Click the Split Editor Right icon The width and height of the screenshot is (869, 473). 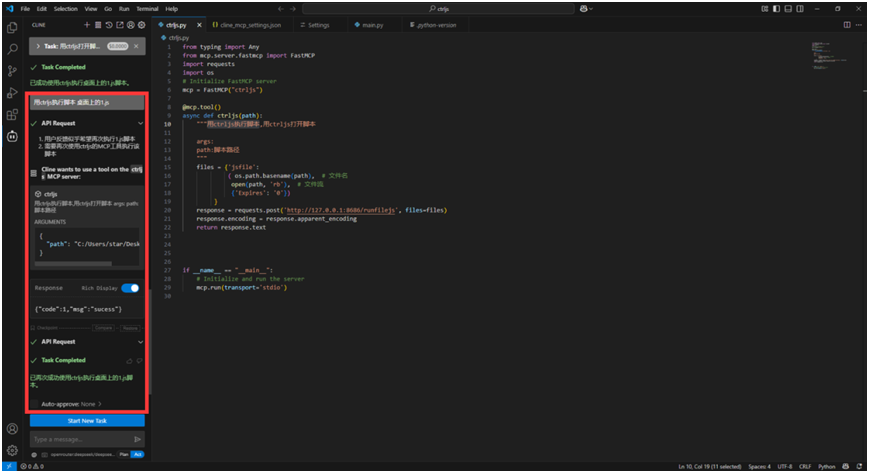point(847,25)
